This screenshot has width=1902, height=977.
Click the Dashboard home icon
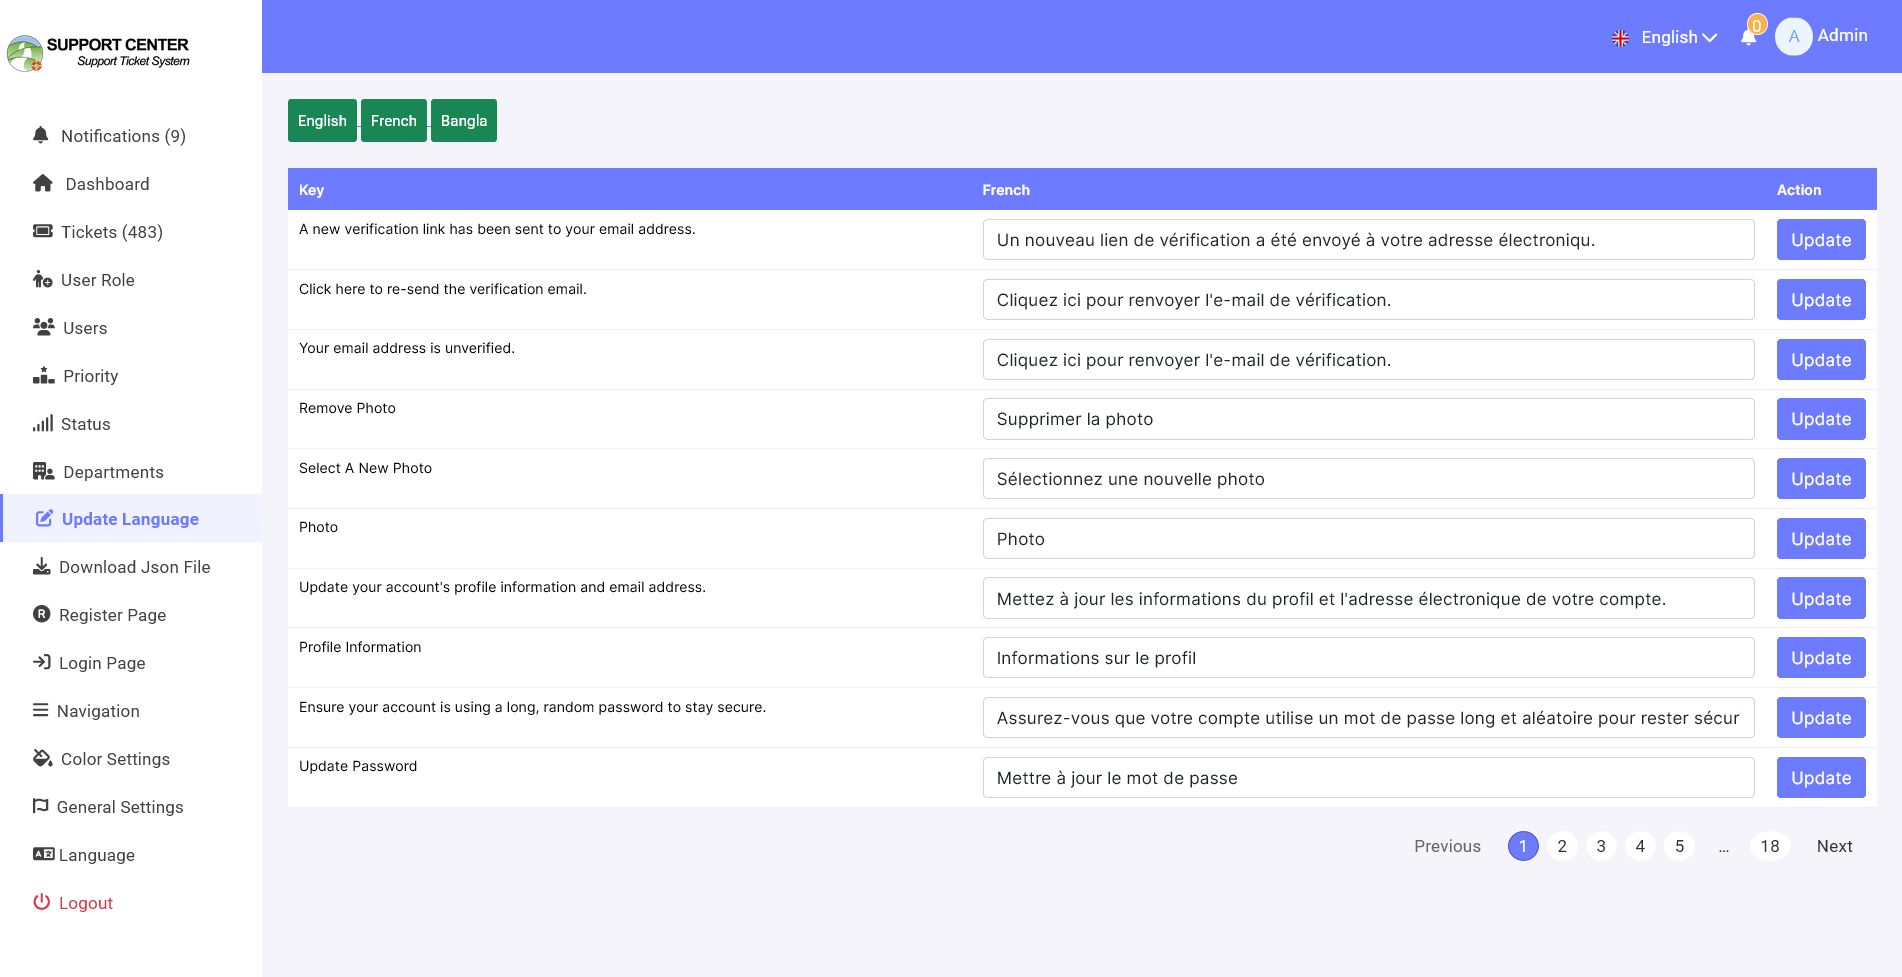tap(42, 184)
